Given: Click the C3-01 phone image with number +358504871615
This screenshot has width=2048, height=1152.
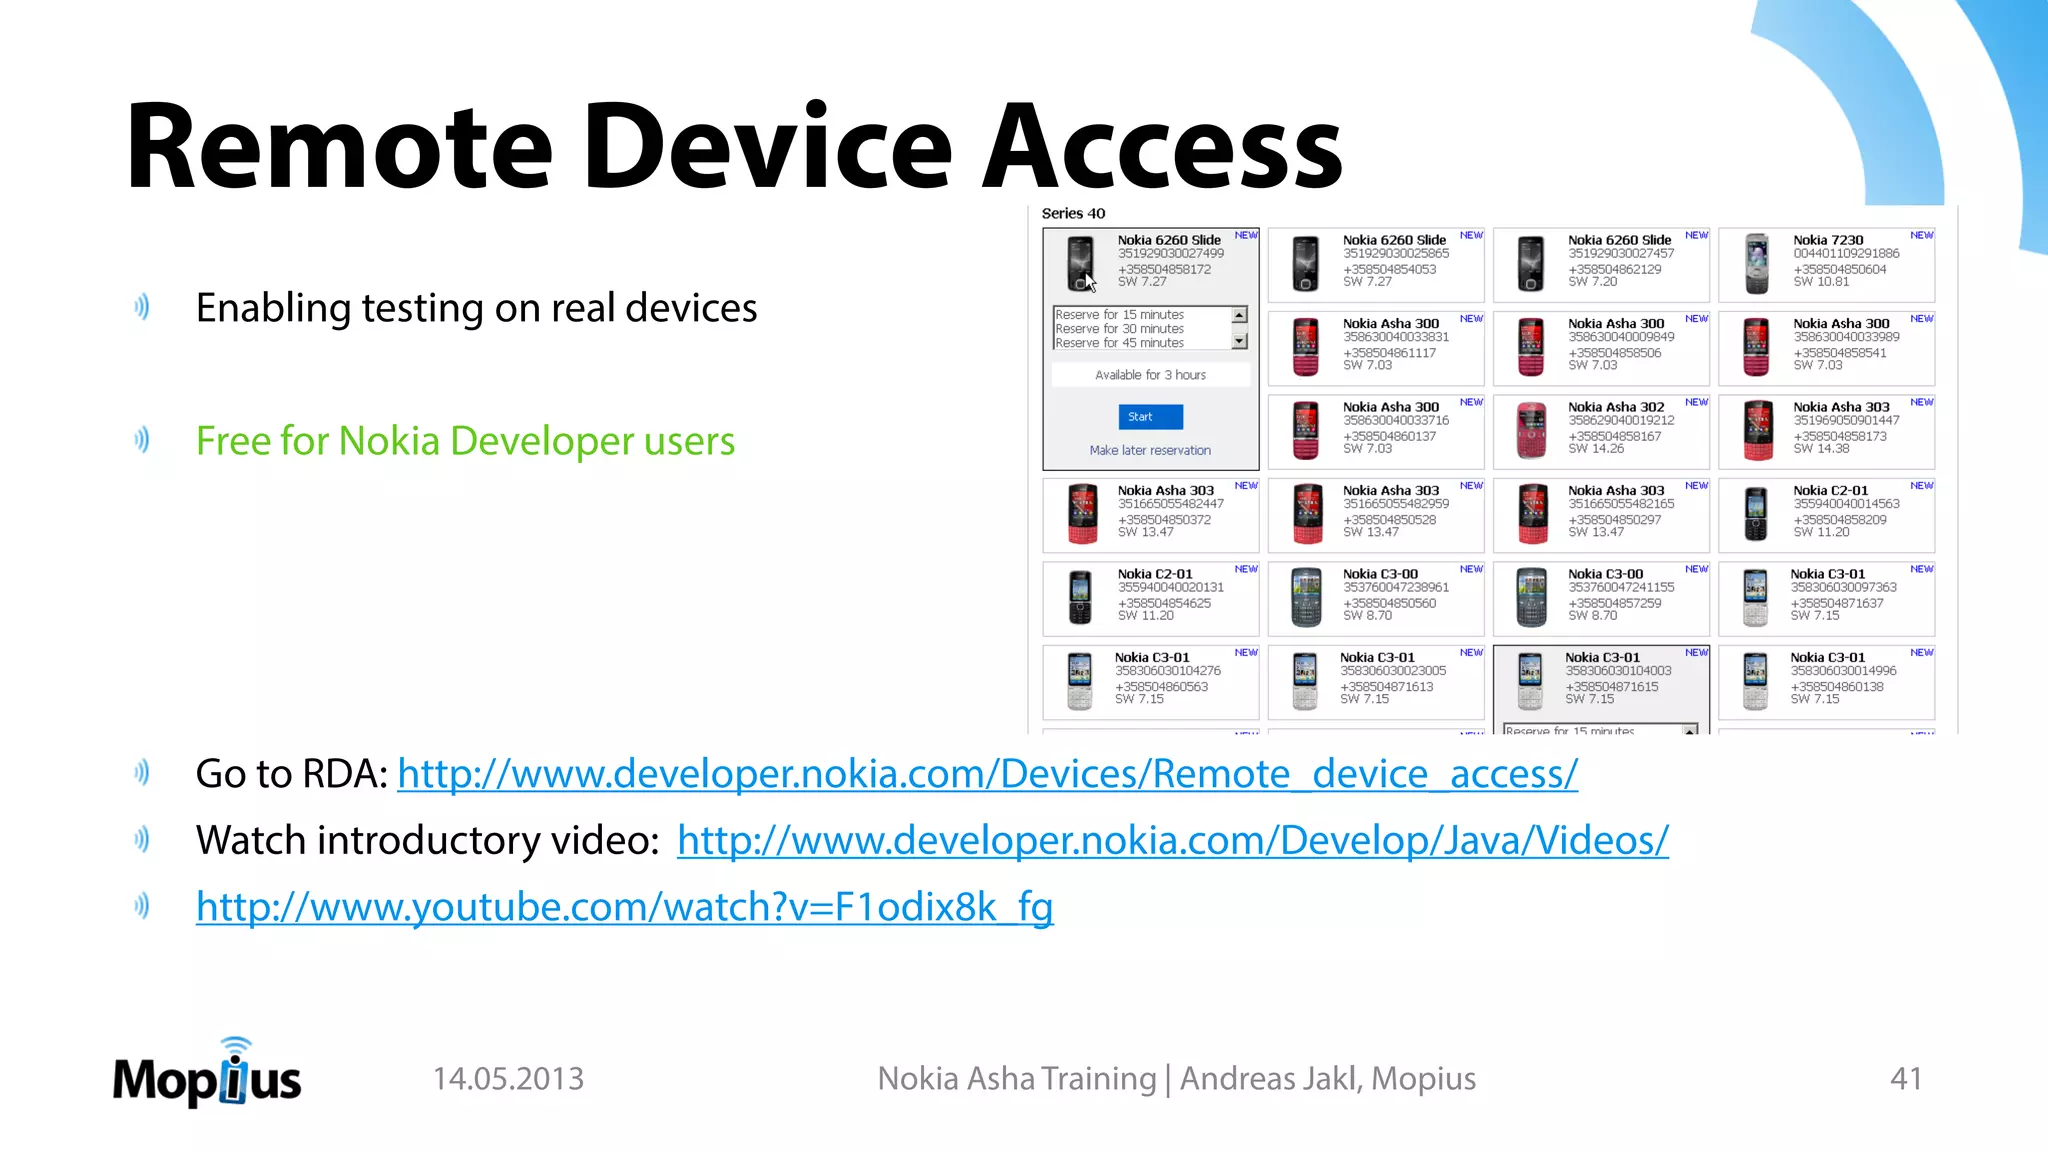Looking at the screenshot, I should (x=1530, y=682).
